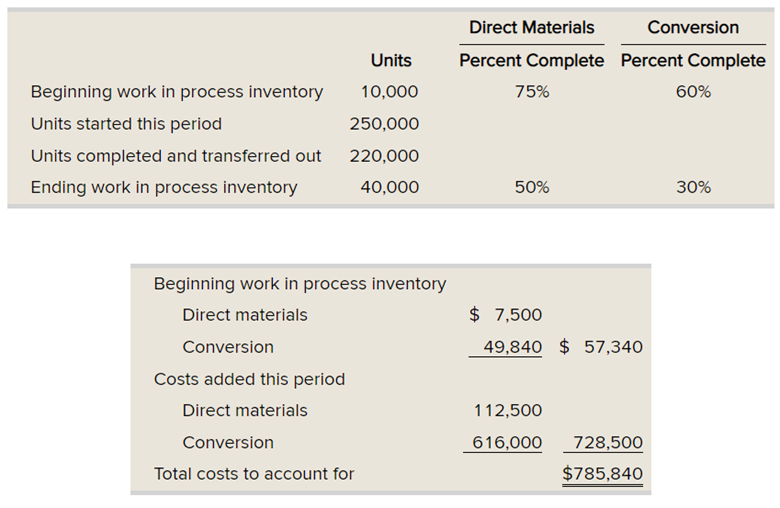Select the 220,000 units transferred value
The width and height of the screenshot is (780, 508).
pyautogui.click(x=384, y=156)
